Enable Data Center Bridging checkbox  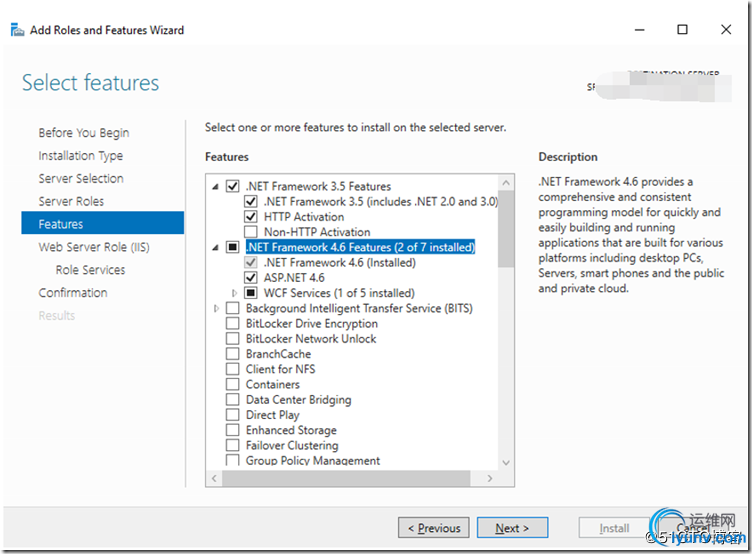tap(233, 400)
